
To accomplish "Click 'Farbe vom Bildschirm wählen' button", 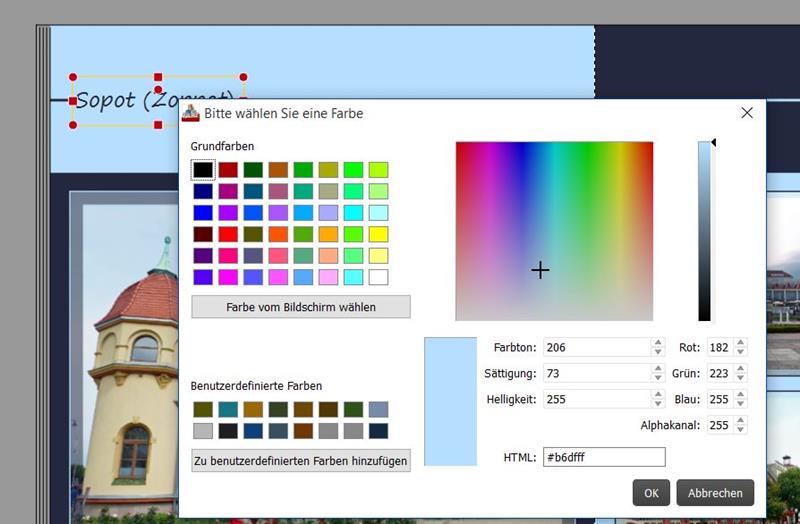I will point(300,307).
